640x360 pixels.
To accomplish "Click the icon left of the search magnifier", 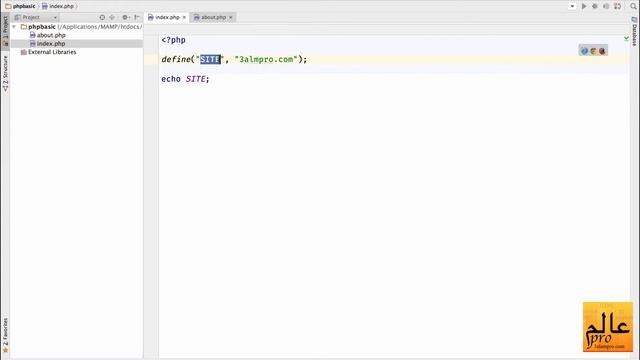I will 618,6.
